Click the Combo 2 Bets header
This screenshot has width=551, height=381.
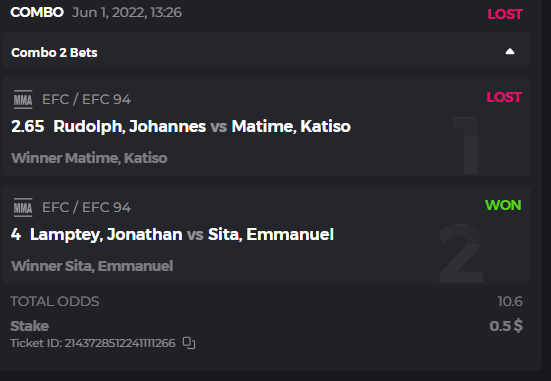[x=265, y=50]
